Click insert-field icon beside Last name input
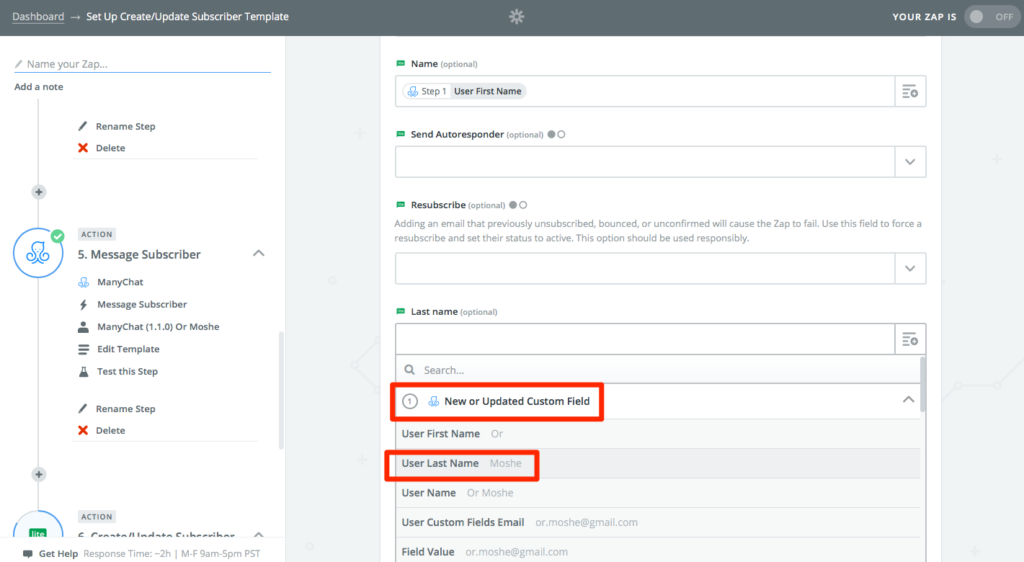This screenshot has width=1024, height=562. point(910,339)
